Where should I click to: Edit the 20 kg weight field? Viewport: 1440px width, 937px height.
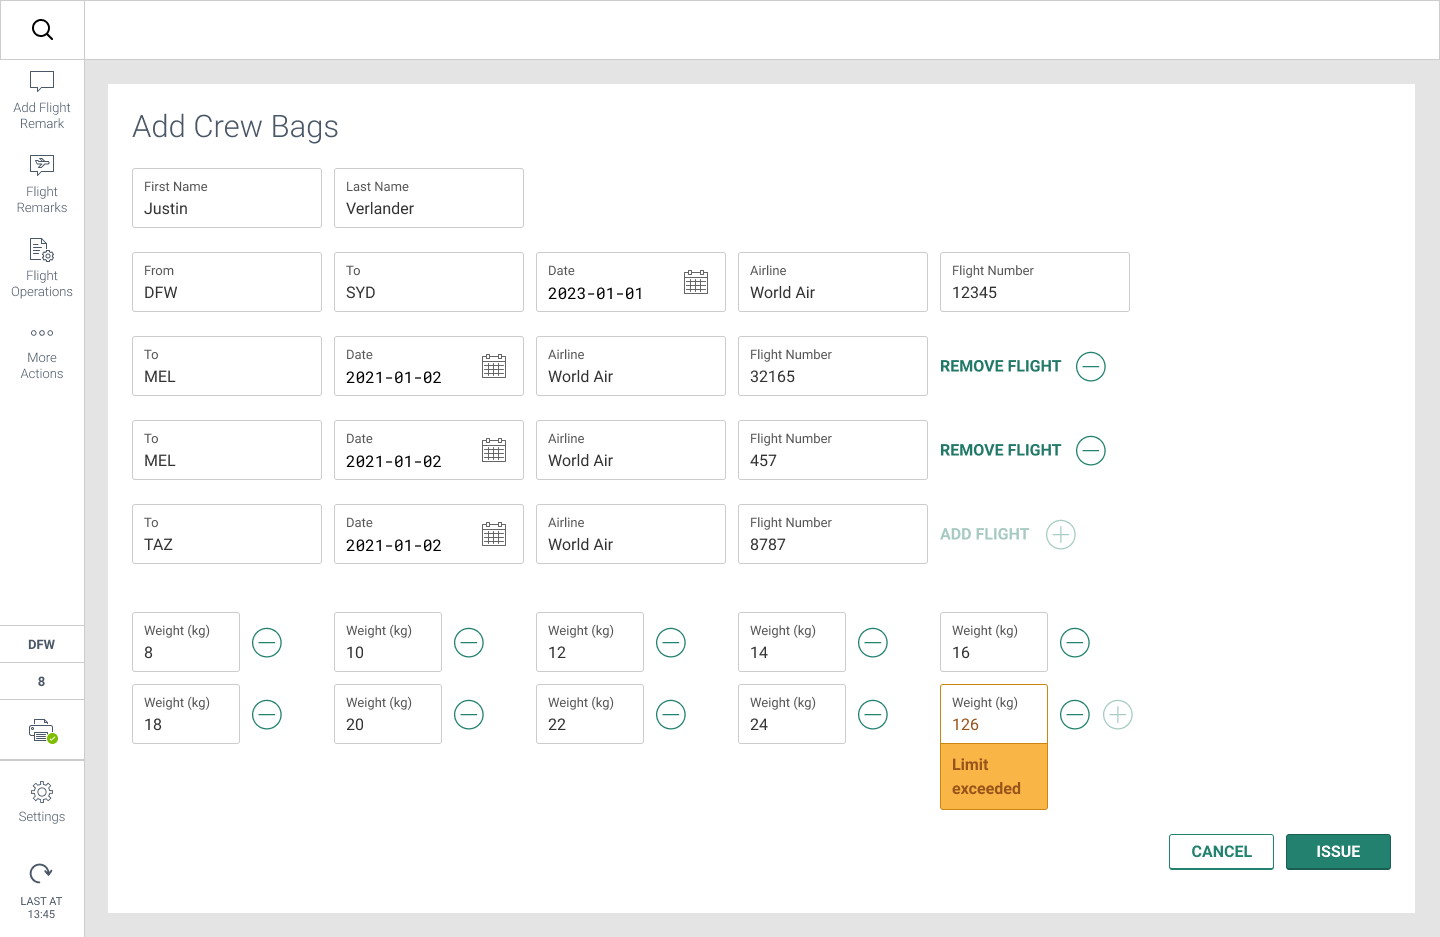point(388,714)
